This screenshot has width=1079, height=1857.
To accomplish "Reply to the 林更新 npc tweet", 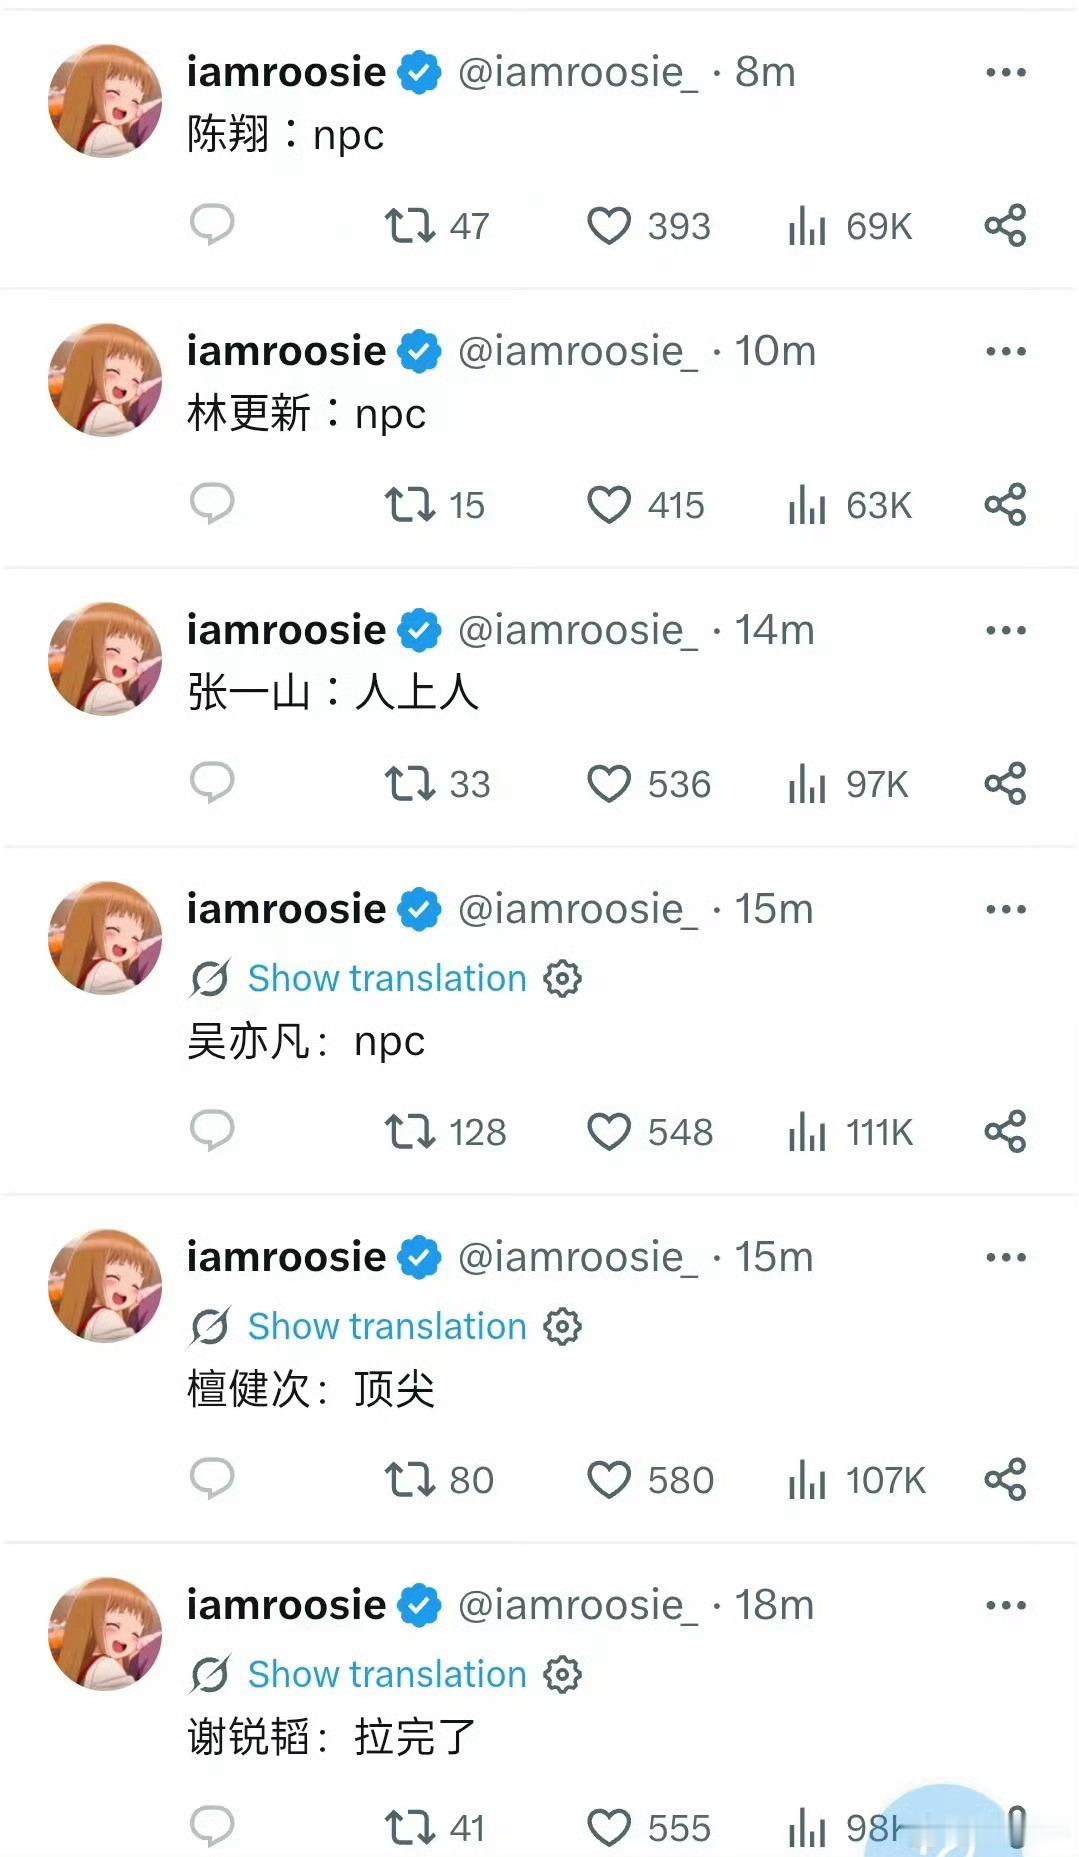I will [x=212, y=504].
